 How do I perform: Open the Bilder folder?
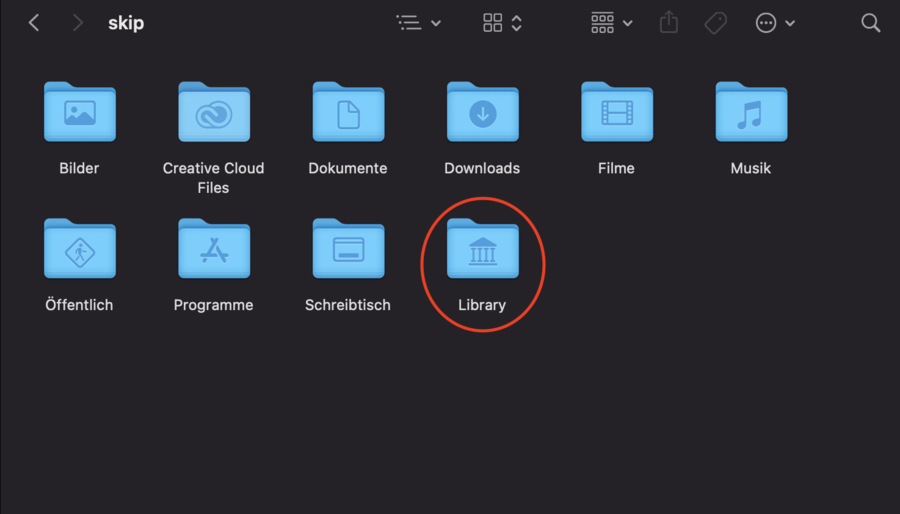tap(79, 113)
